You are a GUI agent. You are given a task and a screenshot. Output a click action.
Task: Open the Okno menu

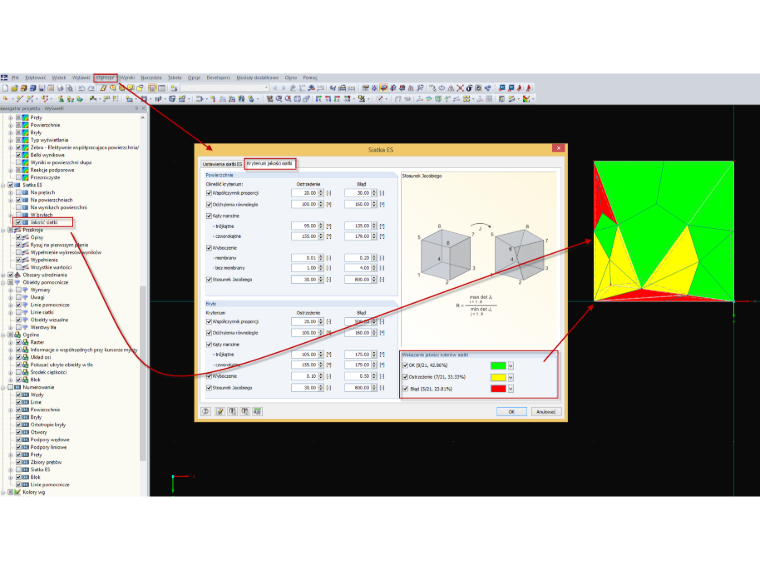(x=291, y=78)
